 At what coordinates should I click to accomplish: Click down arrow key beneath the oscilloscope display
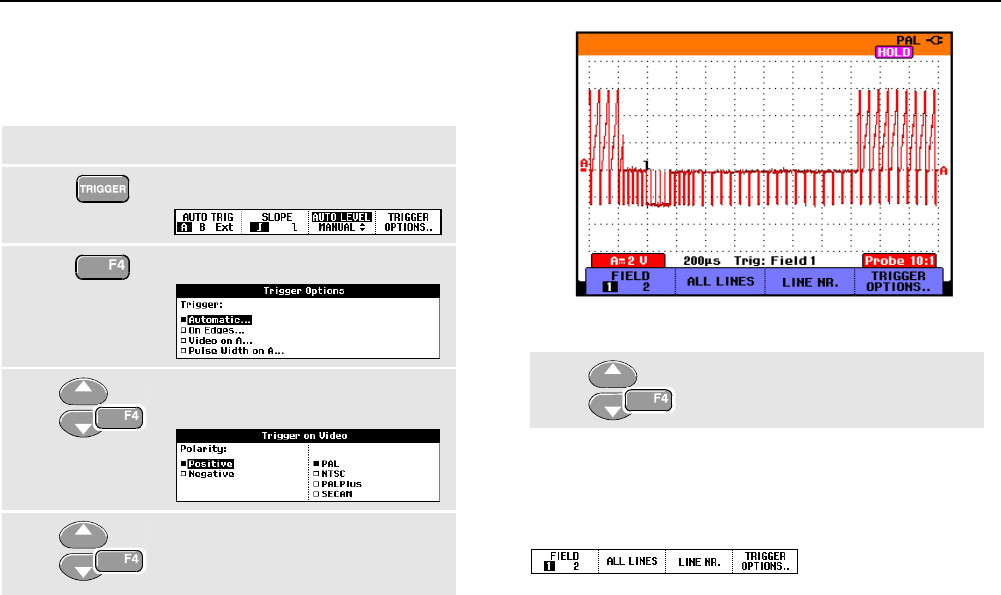pos(609,407)
